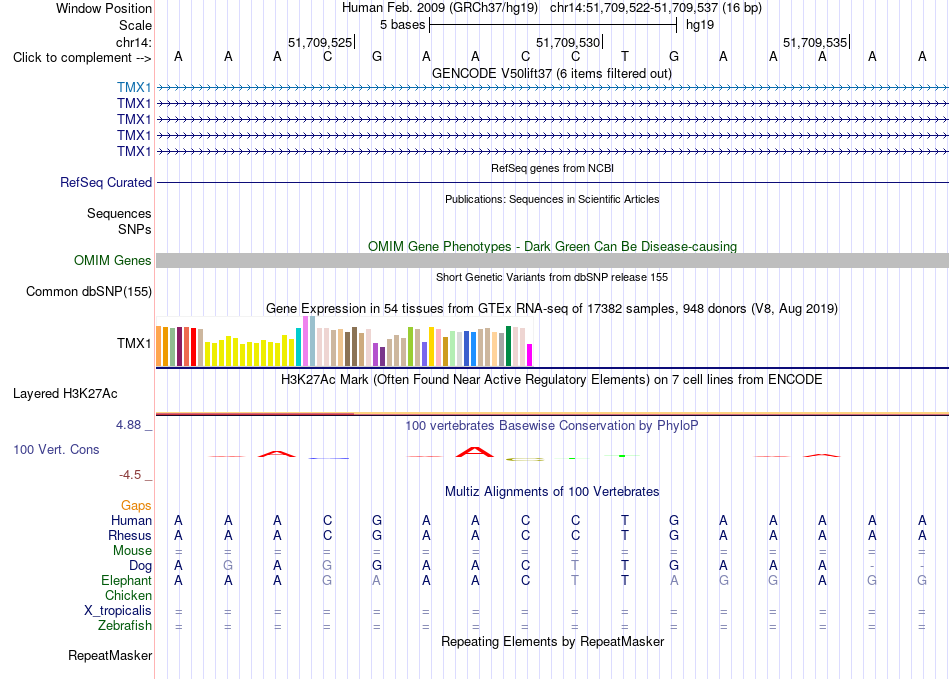This screenshot has width=950, height=679.
Task: Click the Scale label
Action: [135, 25]
